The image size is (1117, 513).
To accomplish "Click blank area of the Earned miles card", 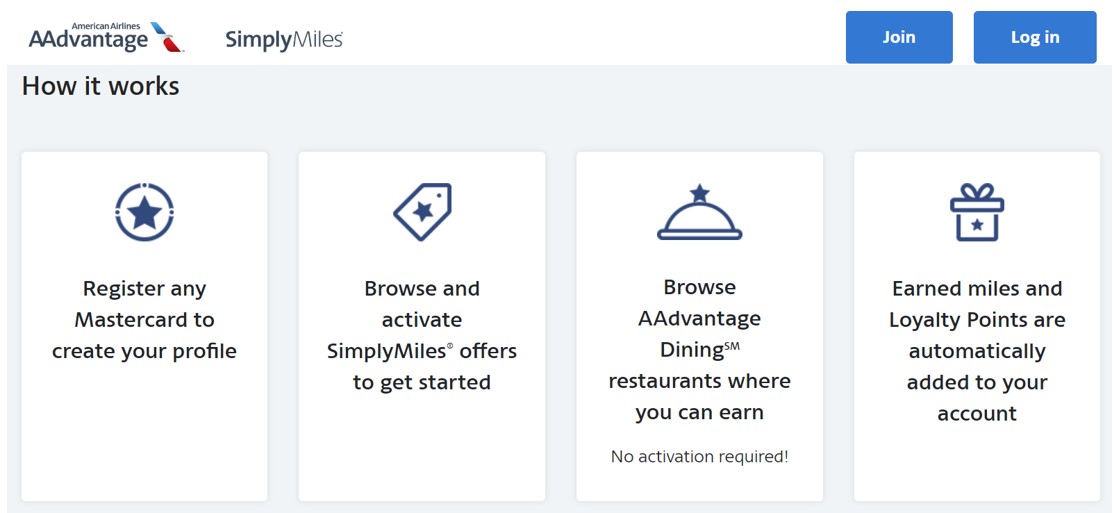I will point(976,465).
